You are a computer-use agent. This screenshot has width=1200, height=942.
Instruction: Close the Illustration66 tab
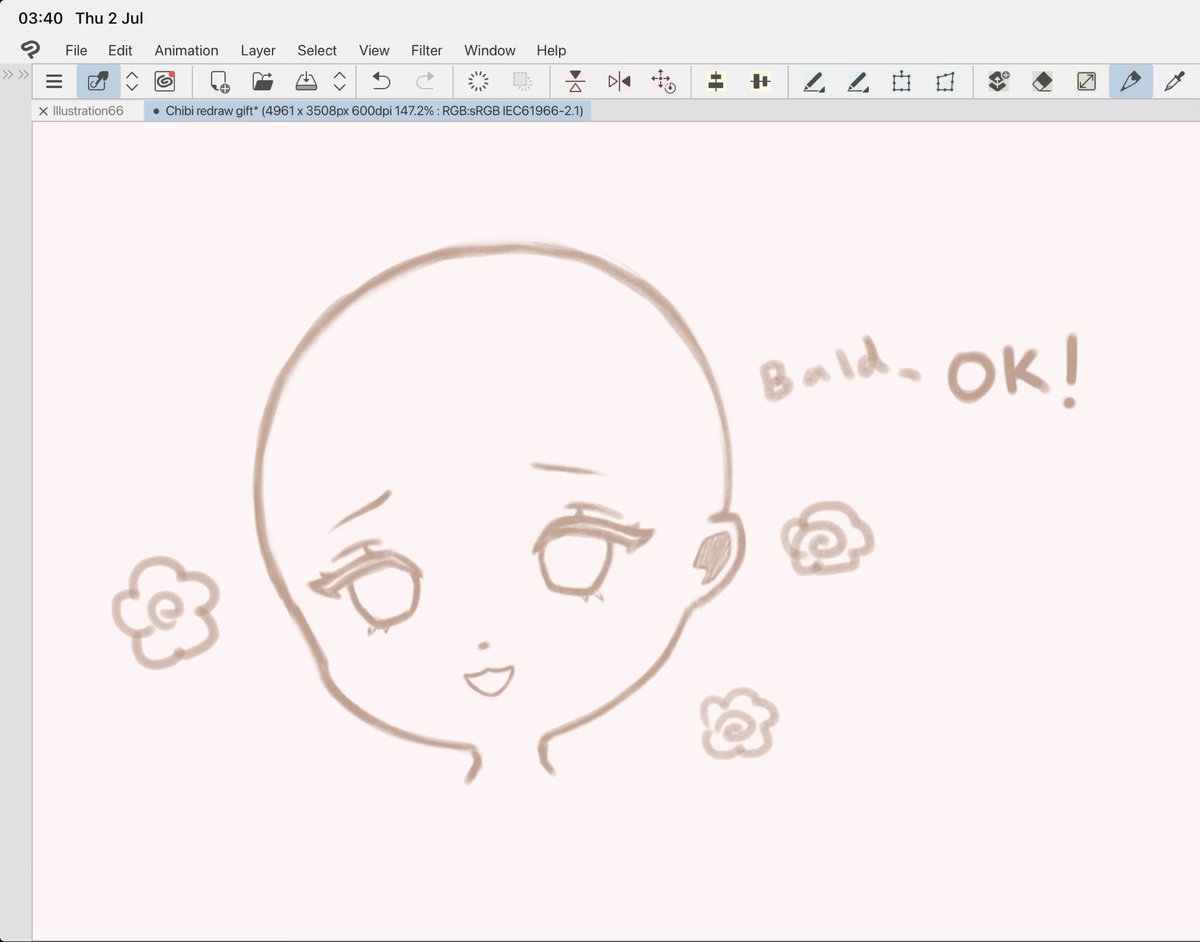[x=43, y=111]
